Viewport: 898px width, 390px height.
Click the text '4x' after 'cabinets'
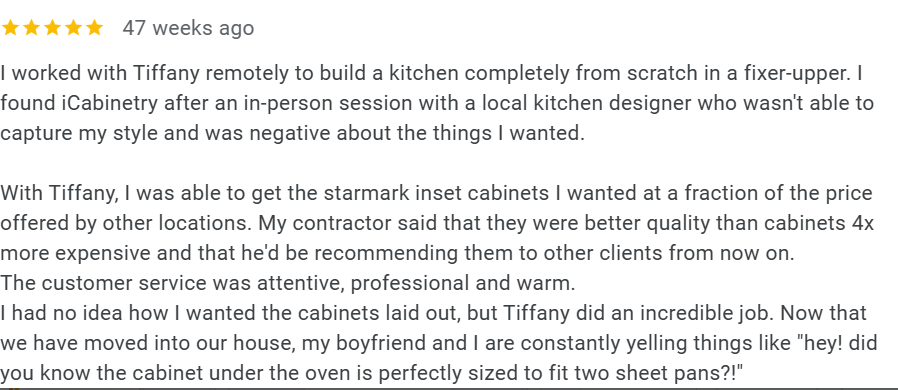click(x=862, y=223)
